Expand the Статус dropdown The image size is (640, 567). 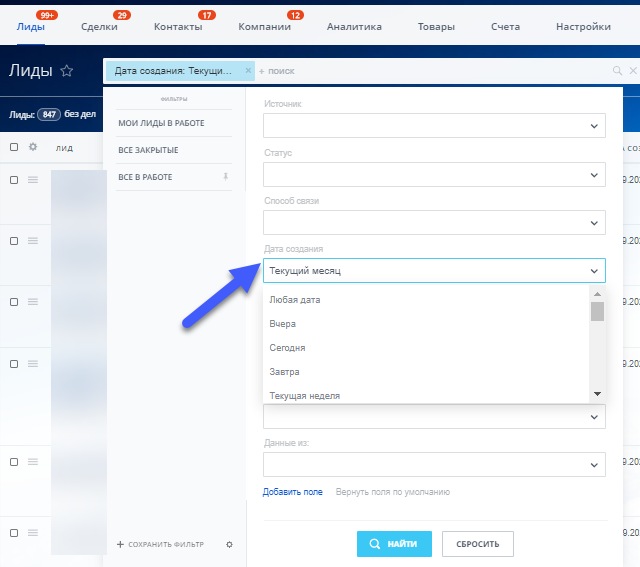point(434,175)
